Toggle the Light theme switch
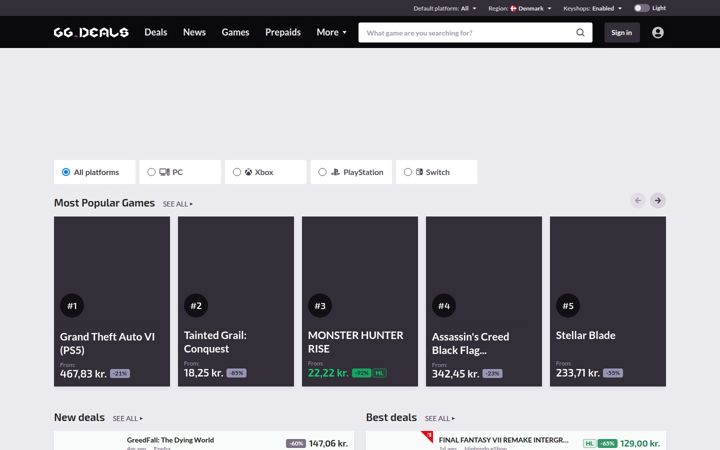 [x=641, y=8]
